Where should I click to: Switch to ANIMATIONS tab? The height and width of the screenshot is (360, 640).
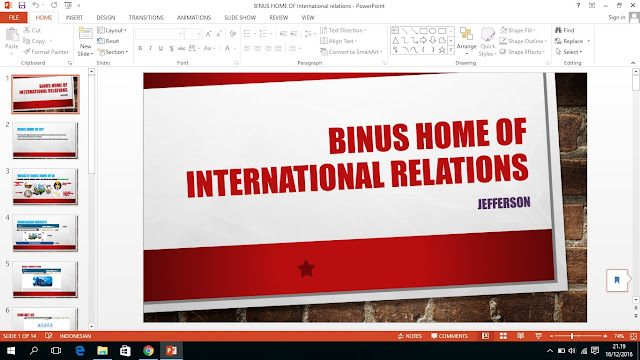pyautogui.click(x=194, y=18)
